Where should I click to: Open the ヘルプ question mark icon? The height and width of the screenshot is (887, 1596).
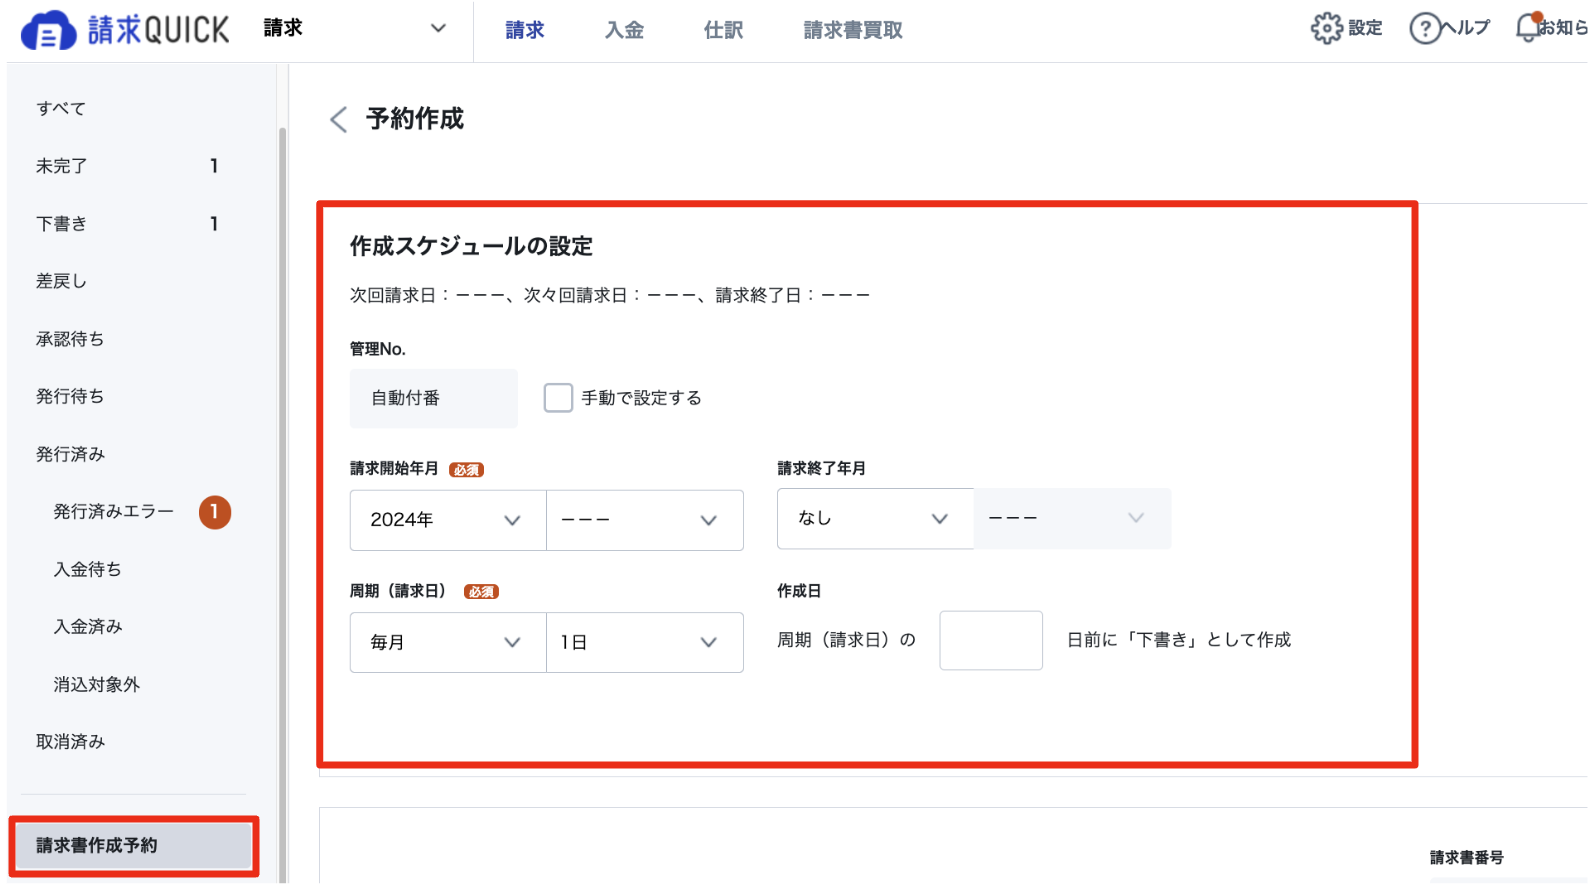click(x=1424, y=29)
